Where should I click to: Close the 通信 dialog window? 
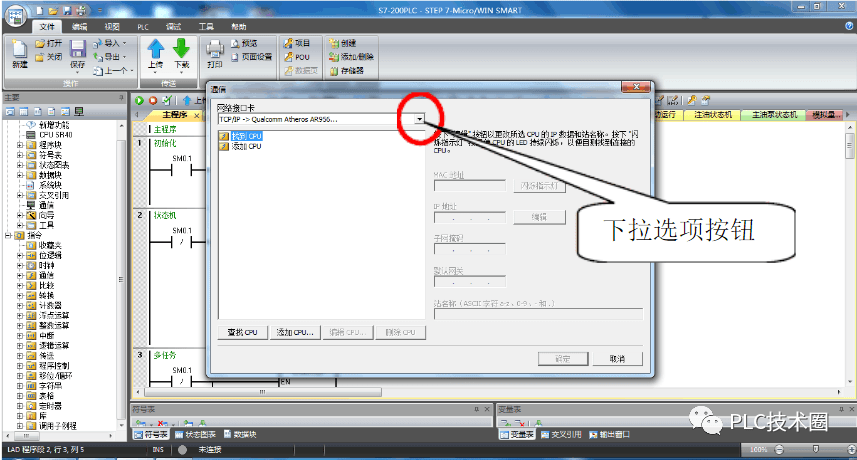click(x=636, y=87)
